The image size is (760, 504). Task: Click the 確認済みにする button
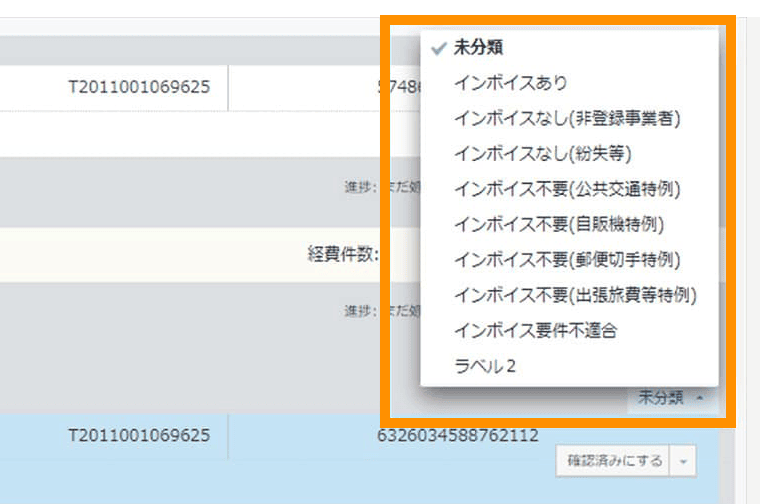(x=614, y=461)
